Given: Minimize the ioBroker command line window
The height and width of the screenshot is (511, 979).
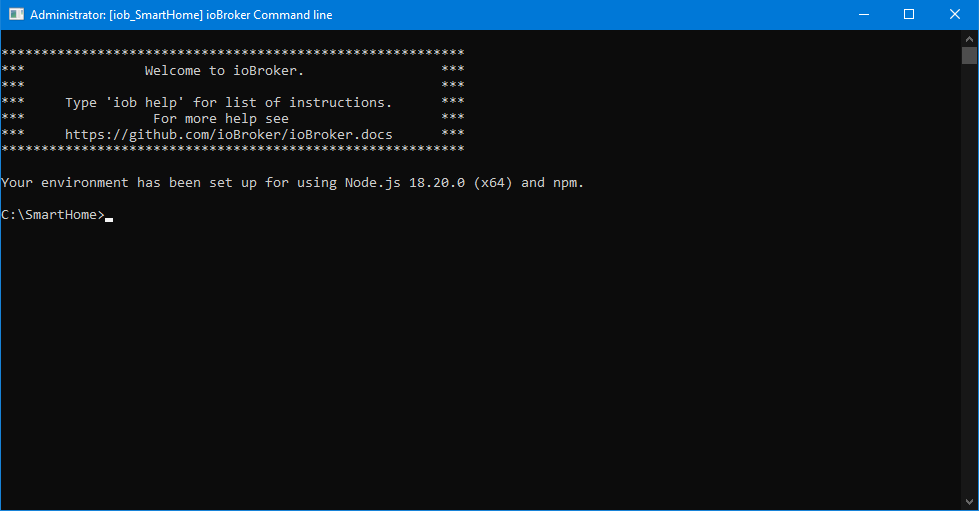Looking at the screenshot, I should click(x=862, y=15).
